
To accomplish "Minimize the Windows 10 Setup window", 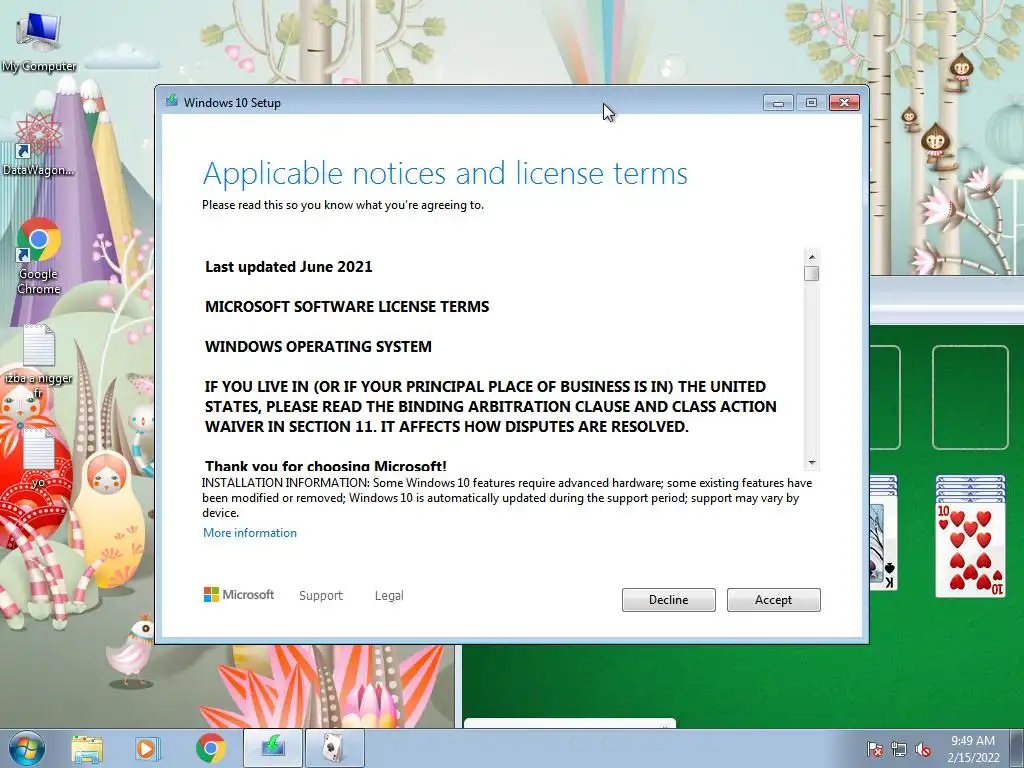I will (x=778, y=103).
